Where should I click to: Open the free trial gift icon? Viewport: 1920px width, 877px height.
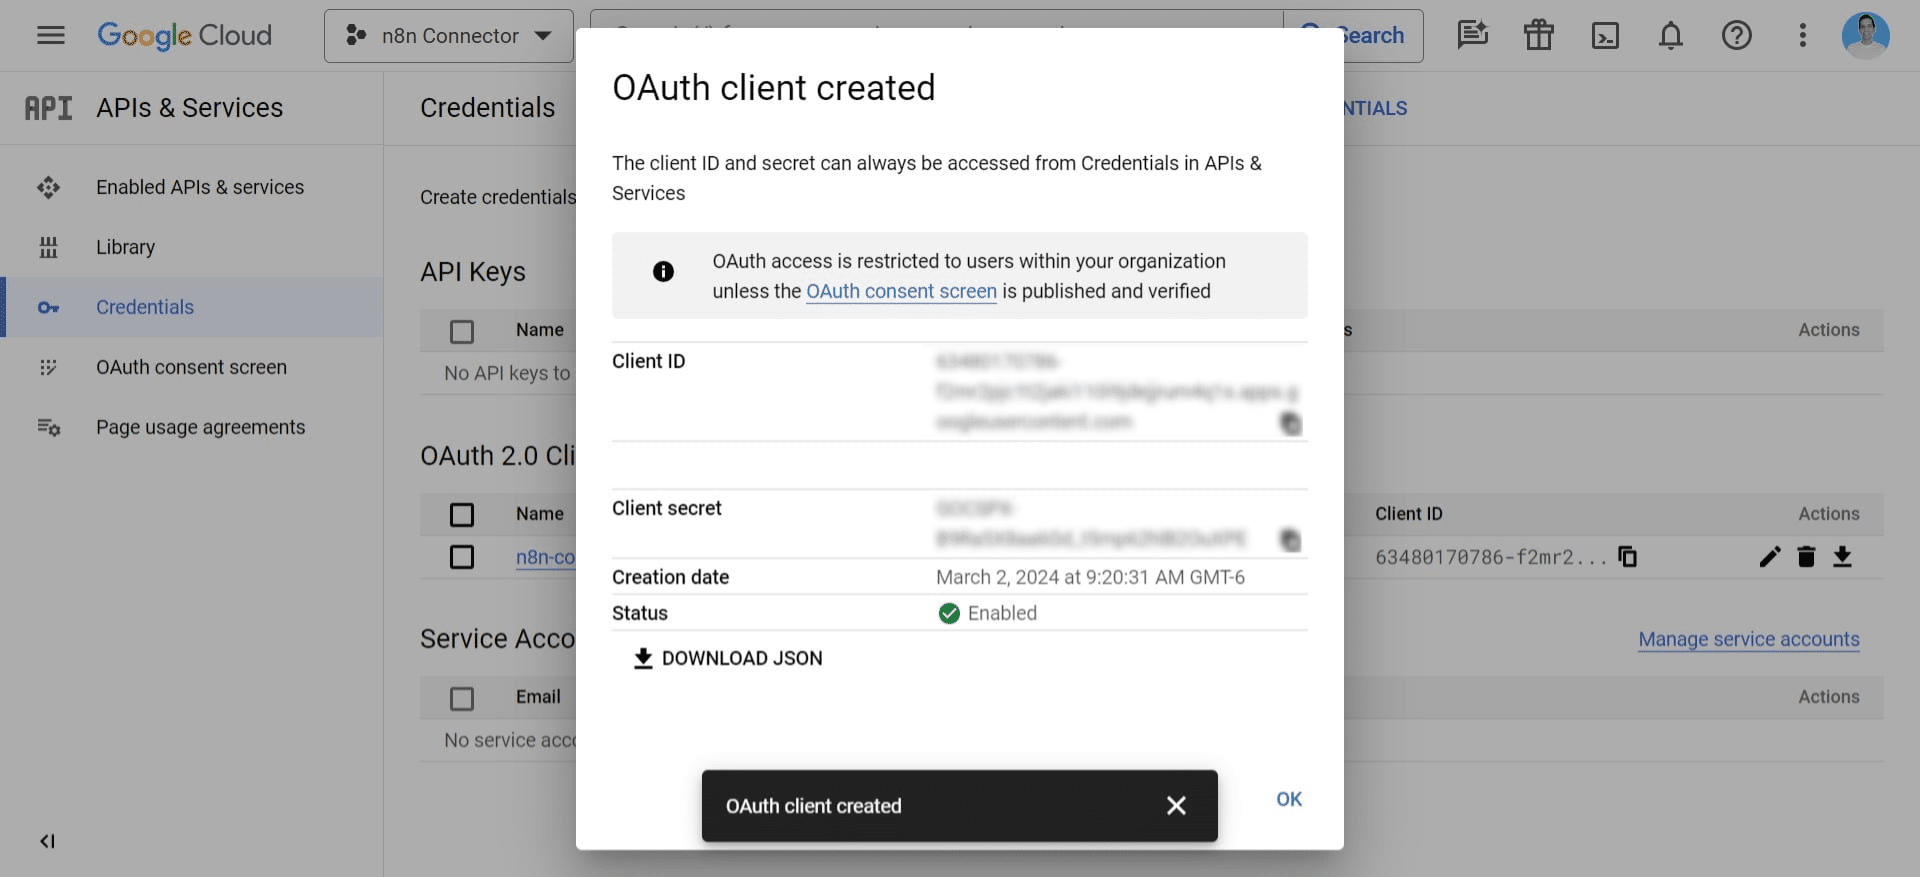pos(1538,35)
